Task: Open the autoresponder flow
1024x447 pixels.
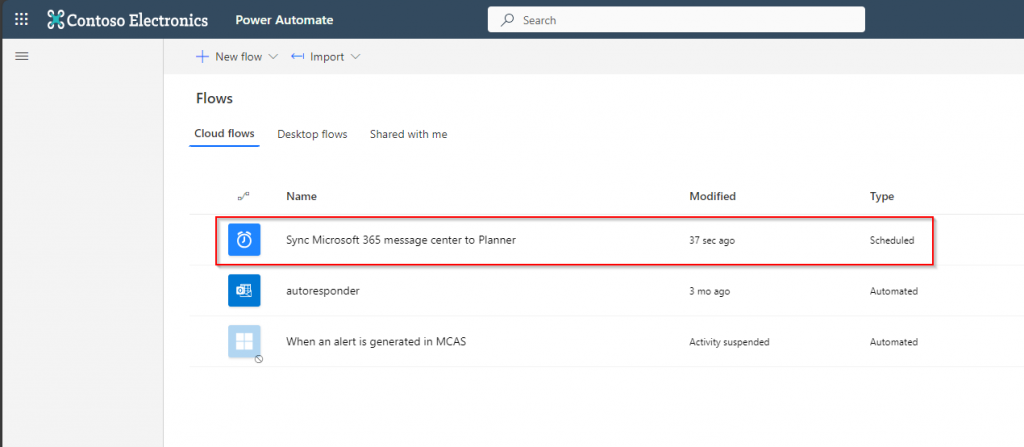Action: click(323, 291)
